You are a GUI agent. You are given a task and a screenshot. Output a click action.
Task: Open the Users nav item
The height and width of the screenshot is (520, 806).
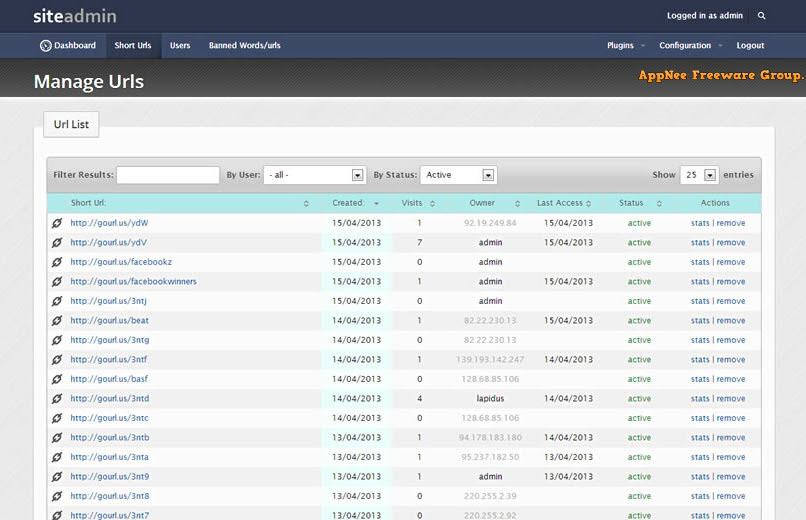point(180,46)
